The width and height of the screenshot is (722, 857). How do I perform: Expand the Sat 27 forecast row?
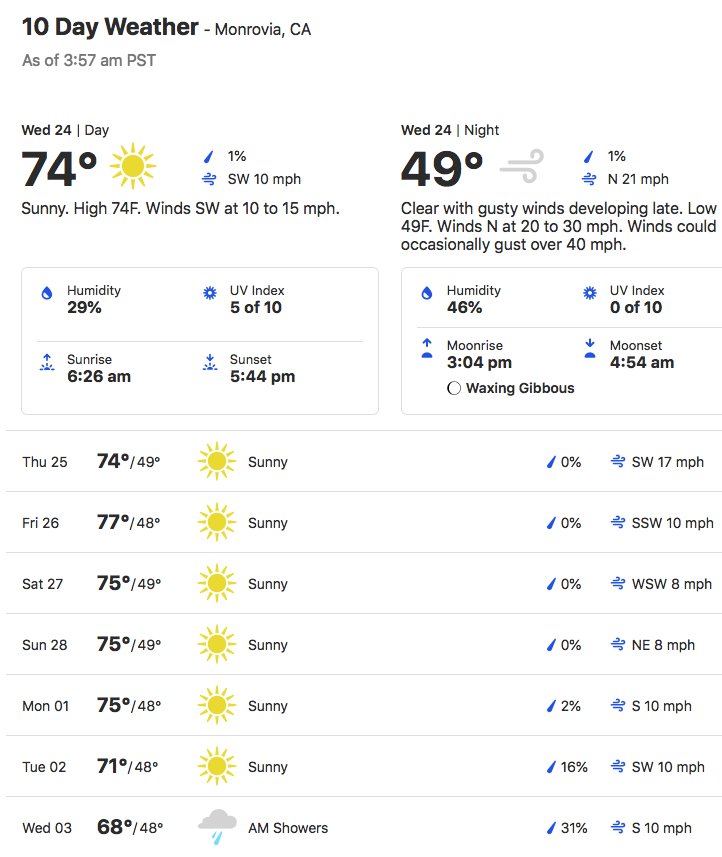point(364,583)
